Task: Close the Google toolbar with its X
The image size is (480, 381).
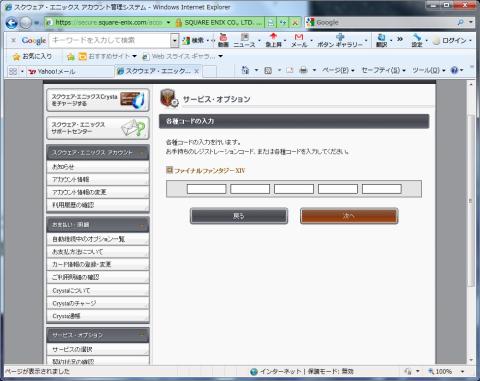Action: point(13,40)
